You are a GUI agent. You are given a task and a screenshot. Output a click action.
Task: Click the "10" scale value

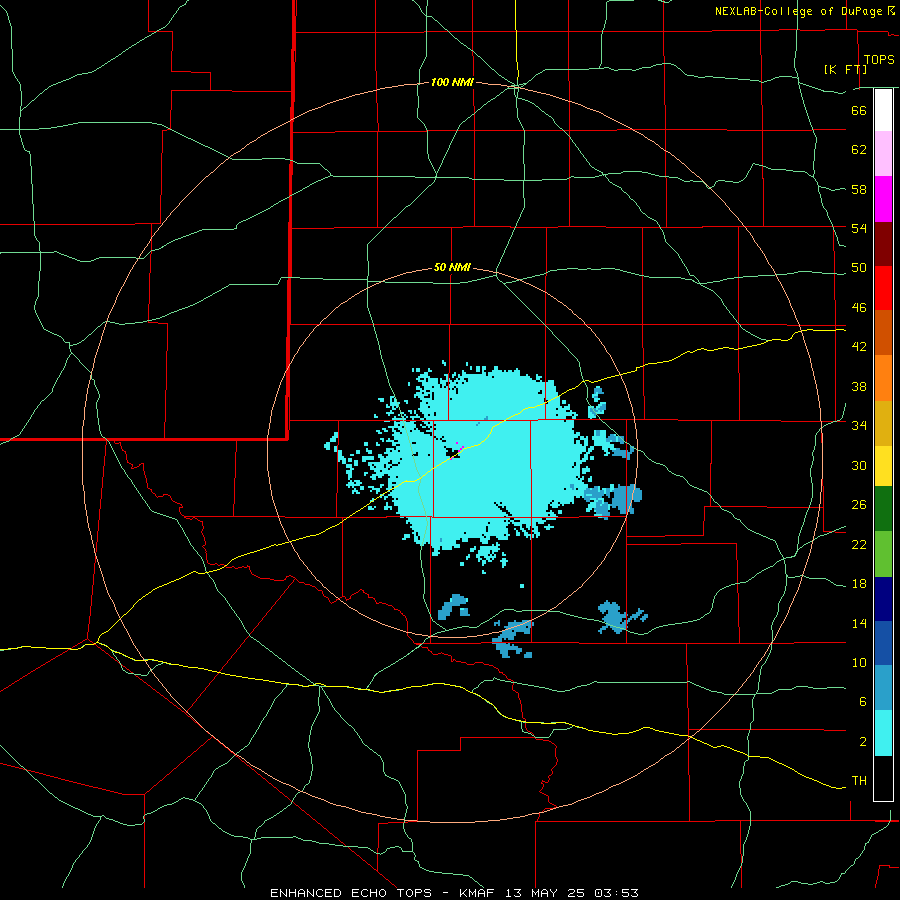(859, 663)
